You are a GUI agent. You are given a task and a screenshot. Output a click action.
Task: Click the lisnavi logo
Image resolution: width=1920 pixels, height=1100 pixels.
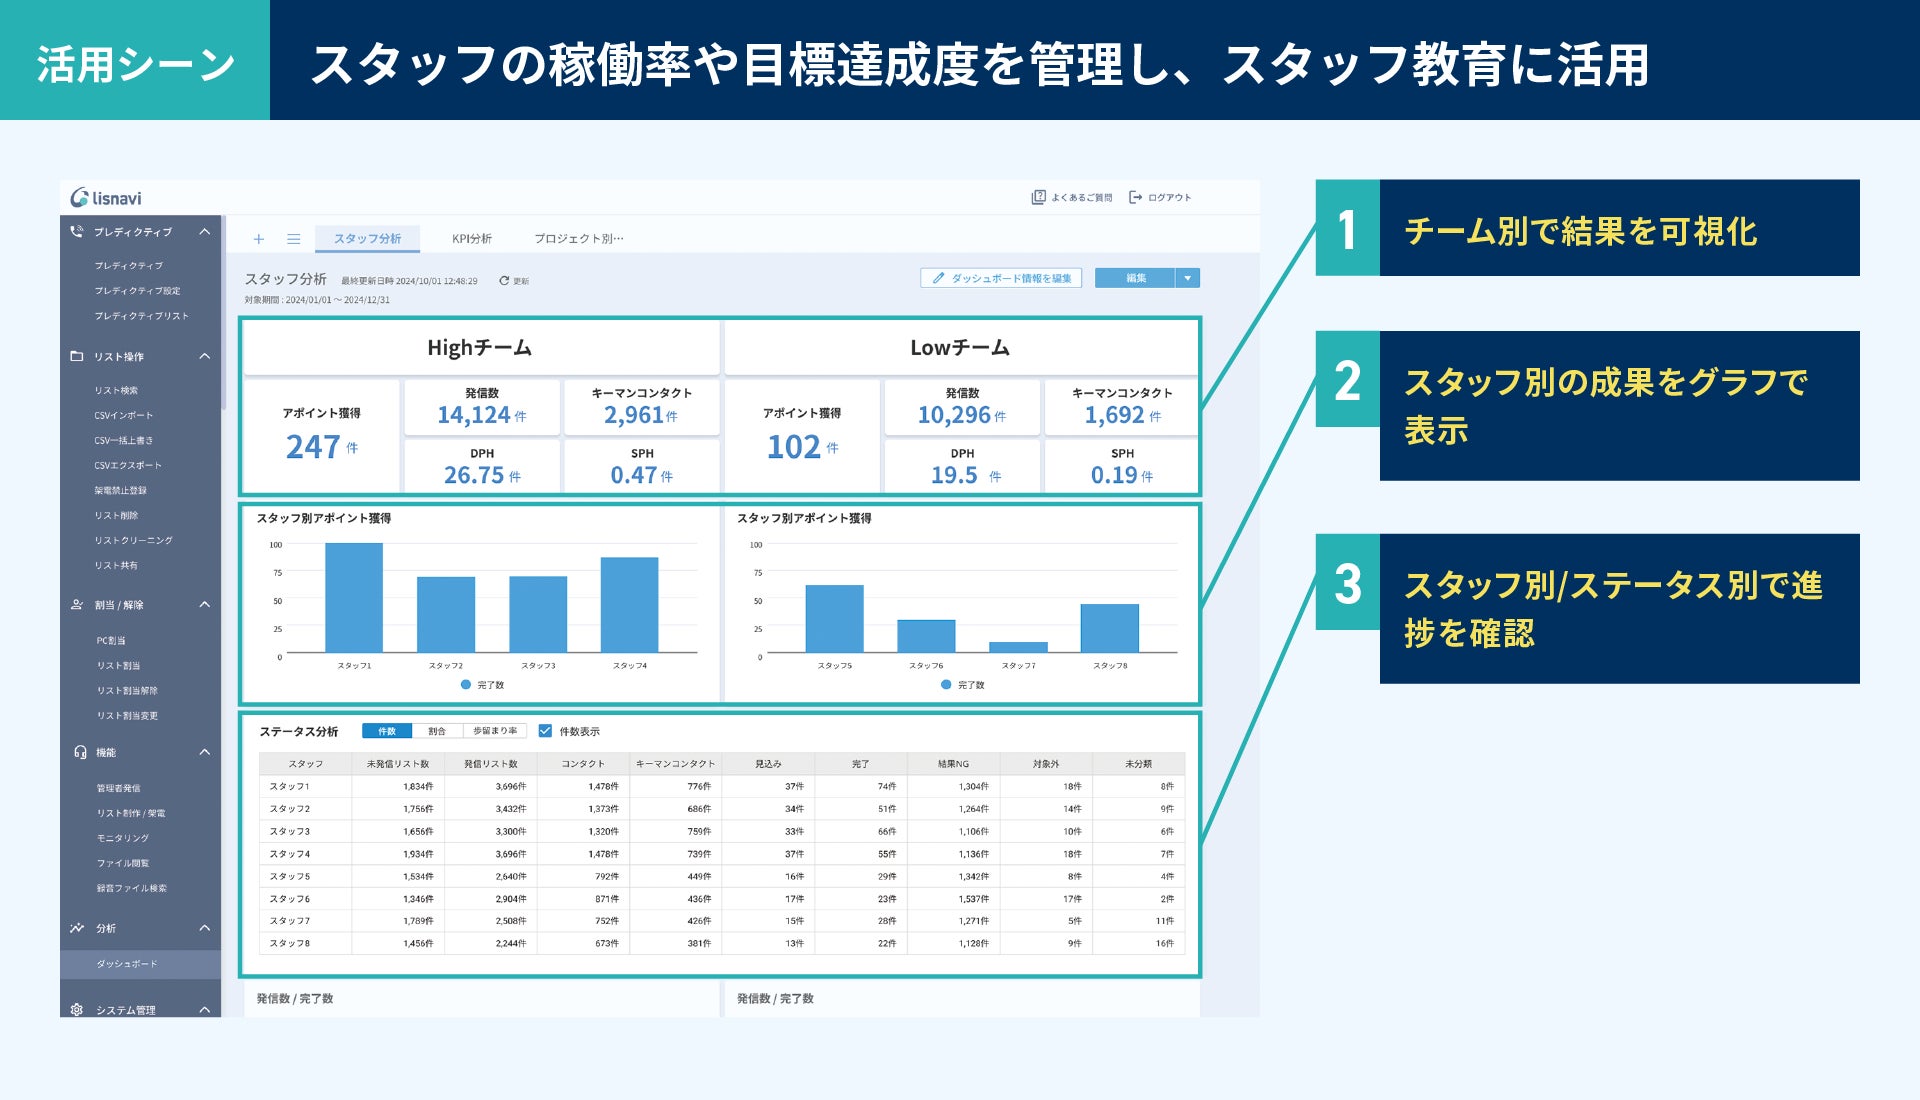[106, 198]
